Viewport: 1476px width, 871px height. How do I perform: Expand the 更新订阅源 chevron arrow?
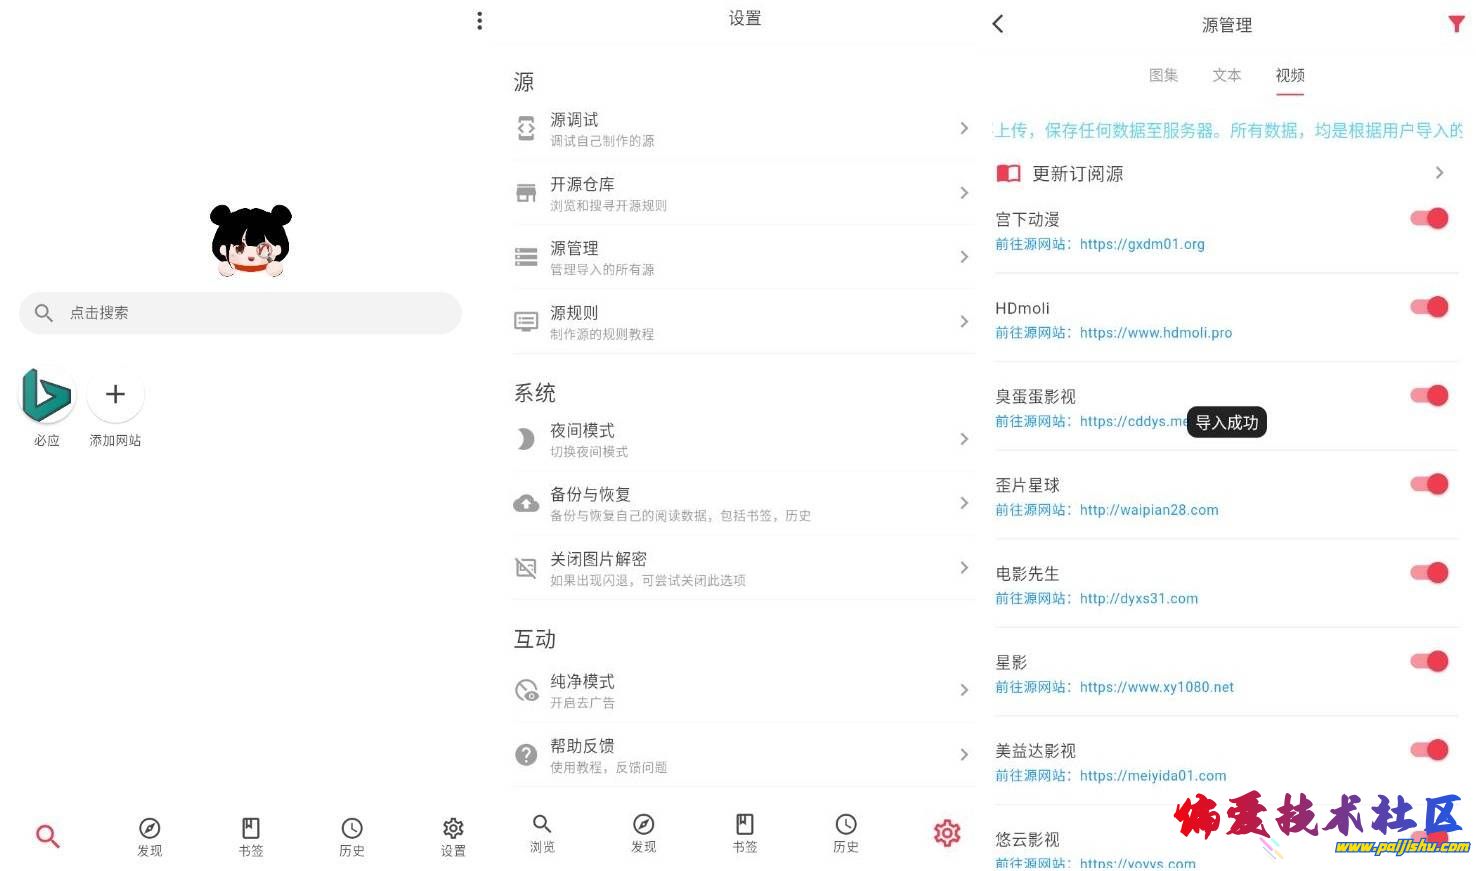1439,173
